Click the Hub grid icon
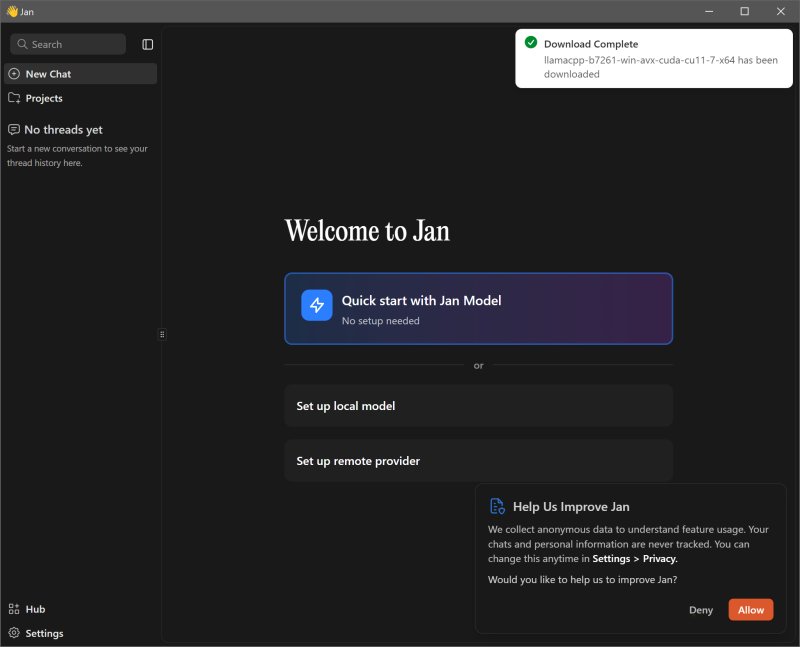This screenshot has height=647, width=800. [14, 609]
